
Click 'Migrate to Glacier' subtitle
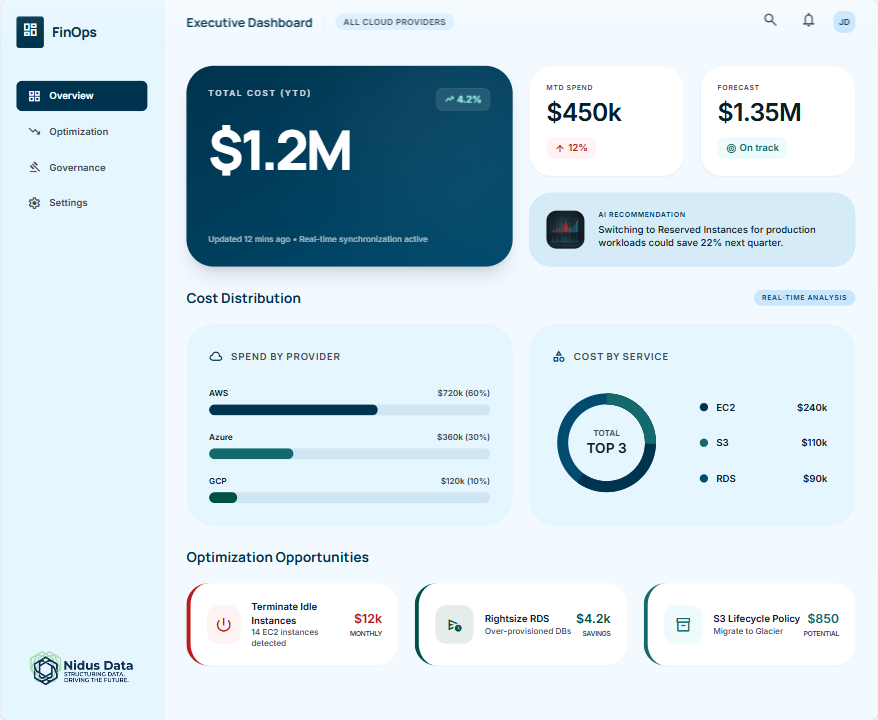click(x=748, y=632)
